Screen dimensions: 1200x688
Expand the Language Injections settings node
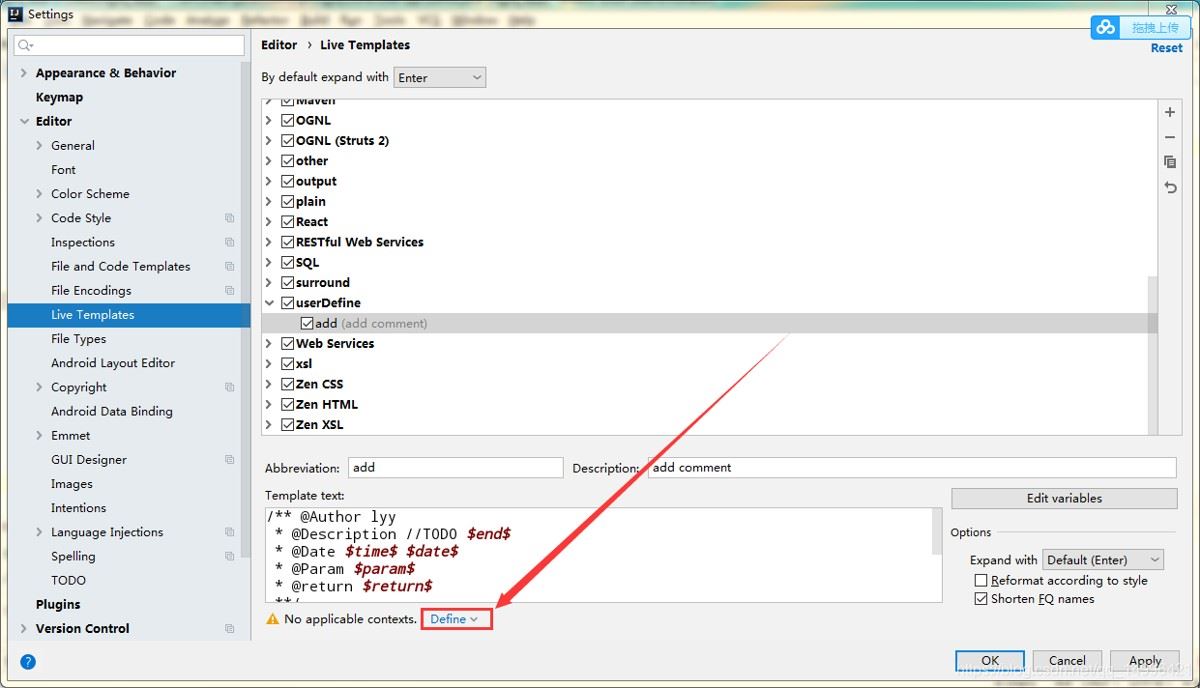pos(39,532)
